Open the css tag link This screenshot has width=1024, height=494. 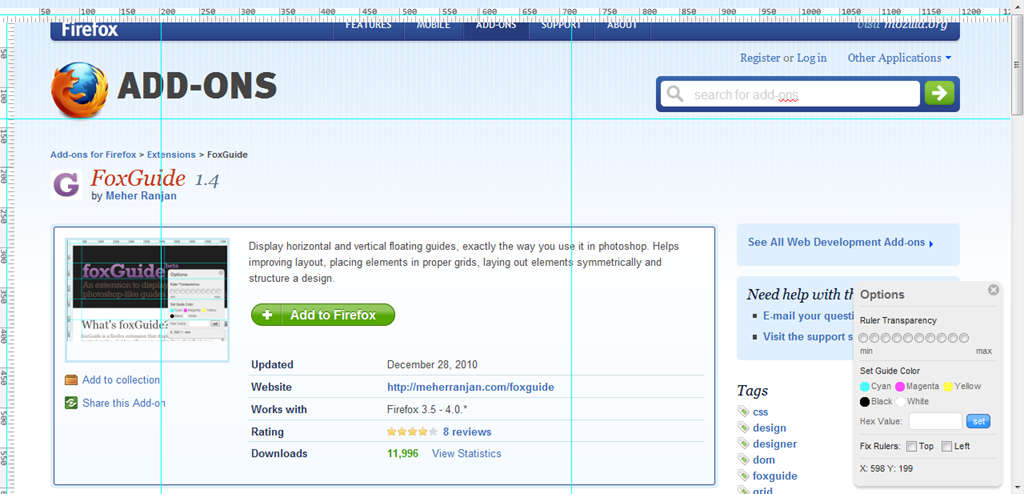point(760,412)
